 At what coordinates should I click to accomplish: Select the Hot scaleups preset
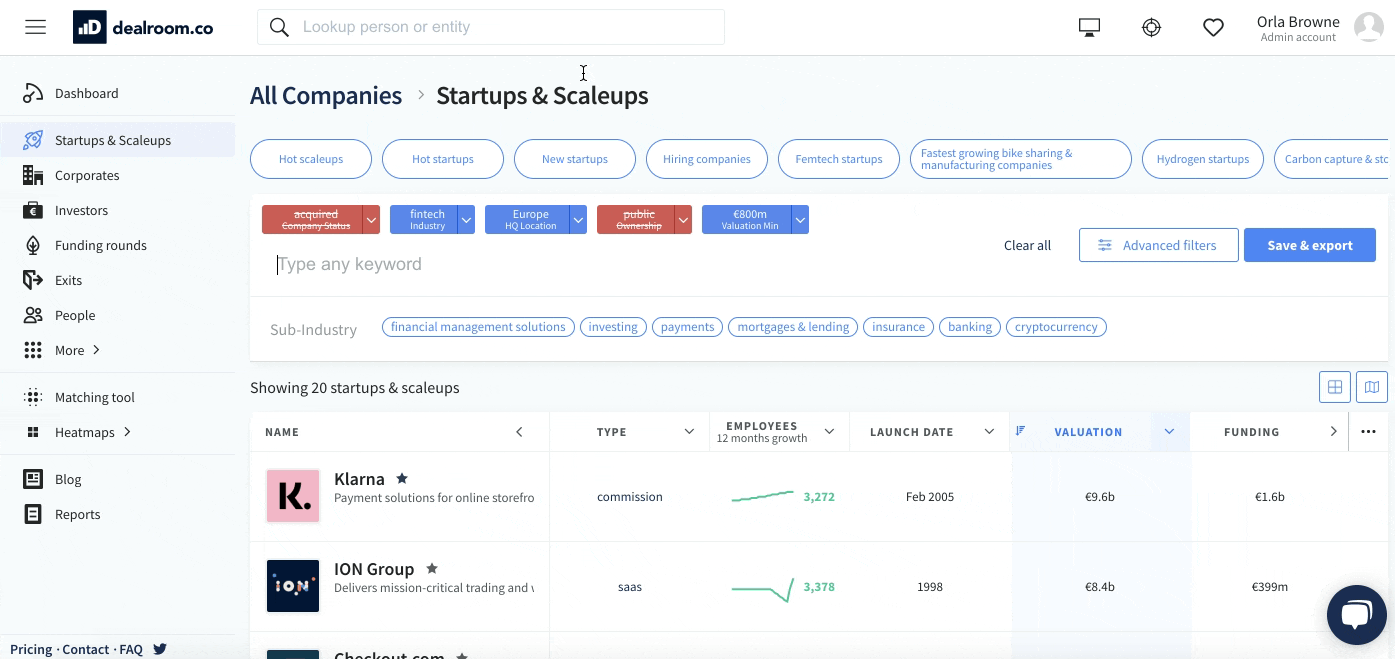tap(311, 159)
